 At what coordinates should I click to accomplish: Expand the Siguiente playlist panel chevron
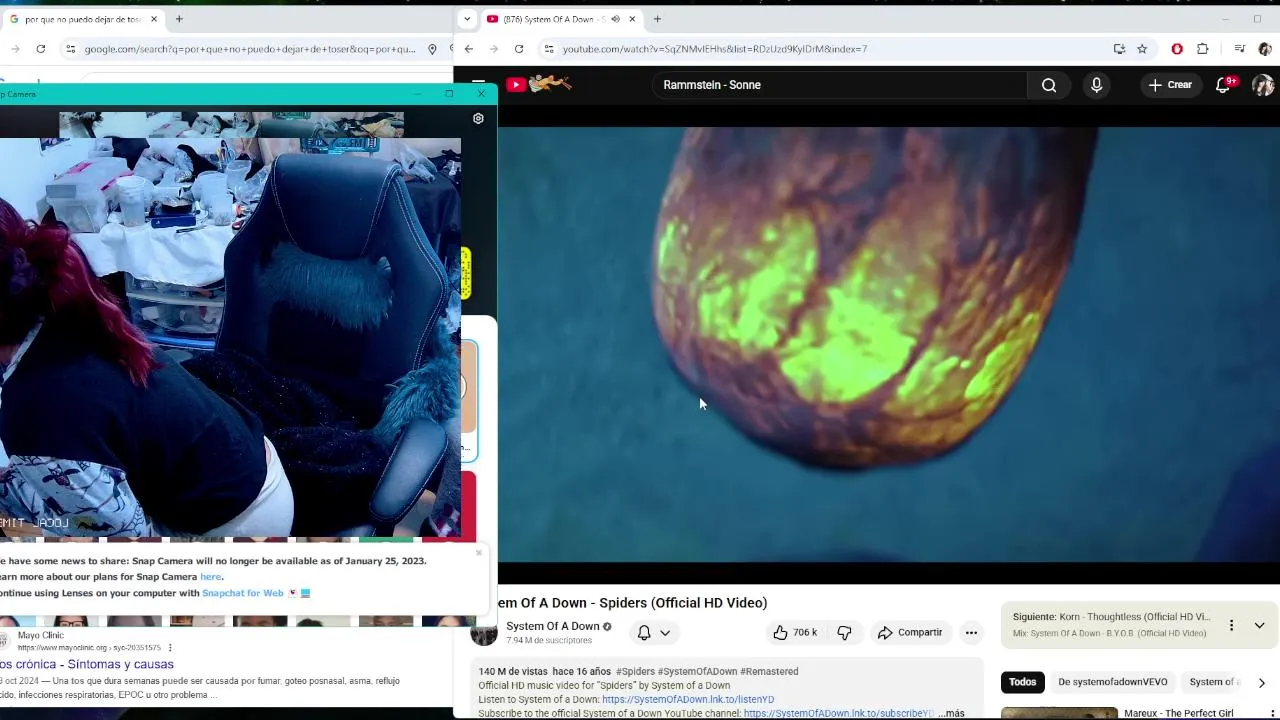(1259, 625)
